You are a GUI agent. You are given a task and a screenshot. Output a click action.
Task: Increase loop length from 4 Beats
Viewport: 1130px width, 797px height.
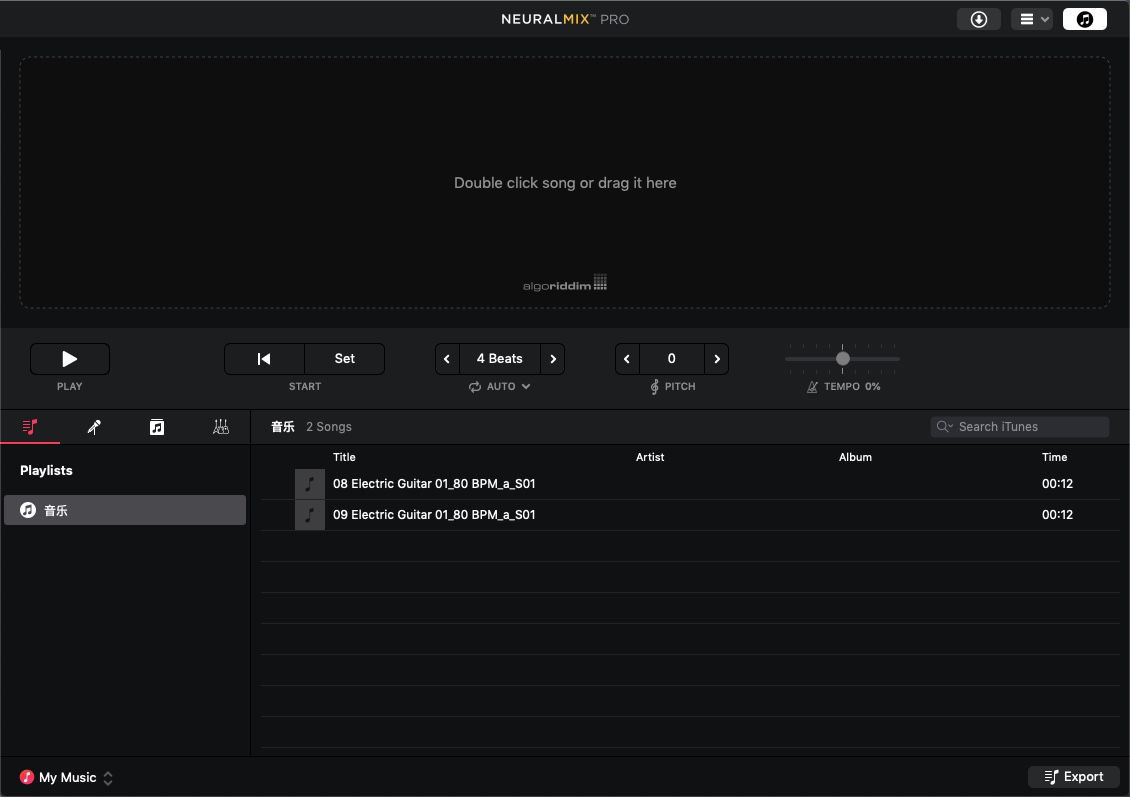553,359
